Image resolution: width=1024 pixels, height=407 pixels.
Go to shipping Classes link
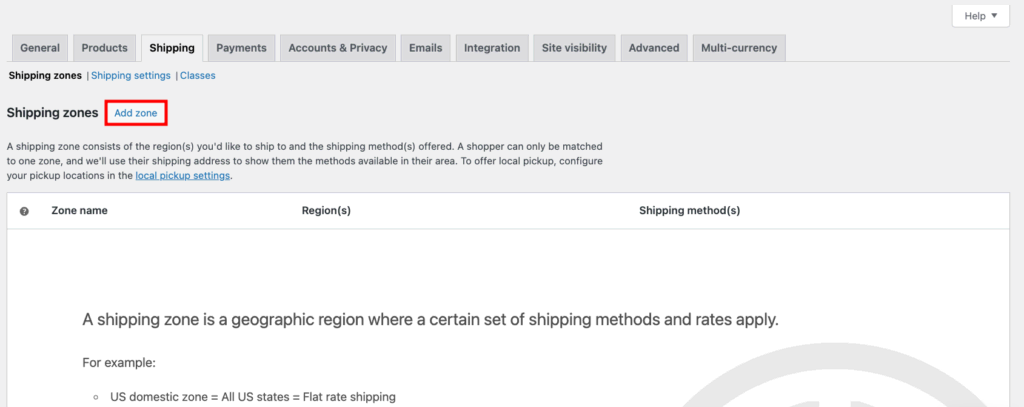pos(198,75)
